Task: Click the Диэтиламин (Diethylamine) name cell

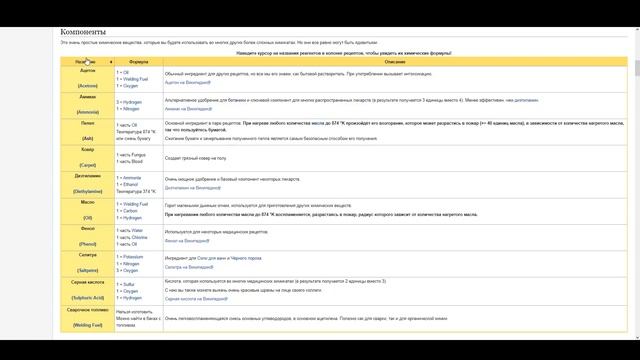Action: pos(87,185)
